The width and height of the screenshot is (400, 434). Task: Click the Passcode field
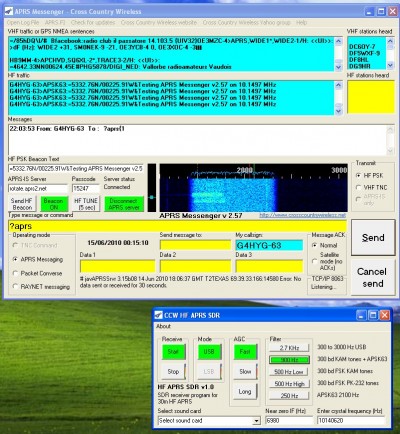coord(86,188)
